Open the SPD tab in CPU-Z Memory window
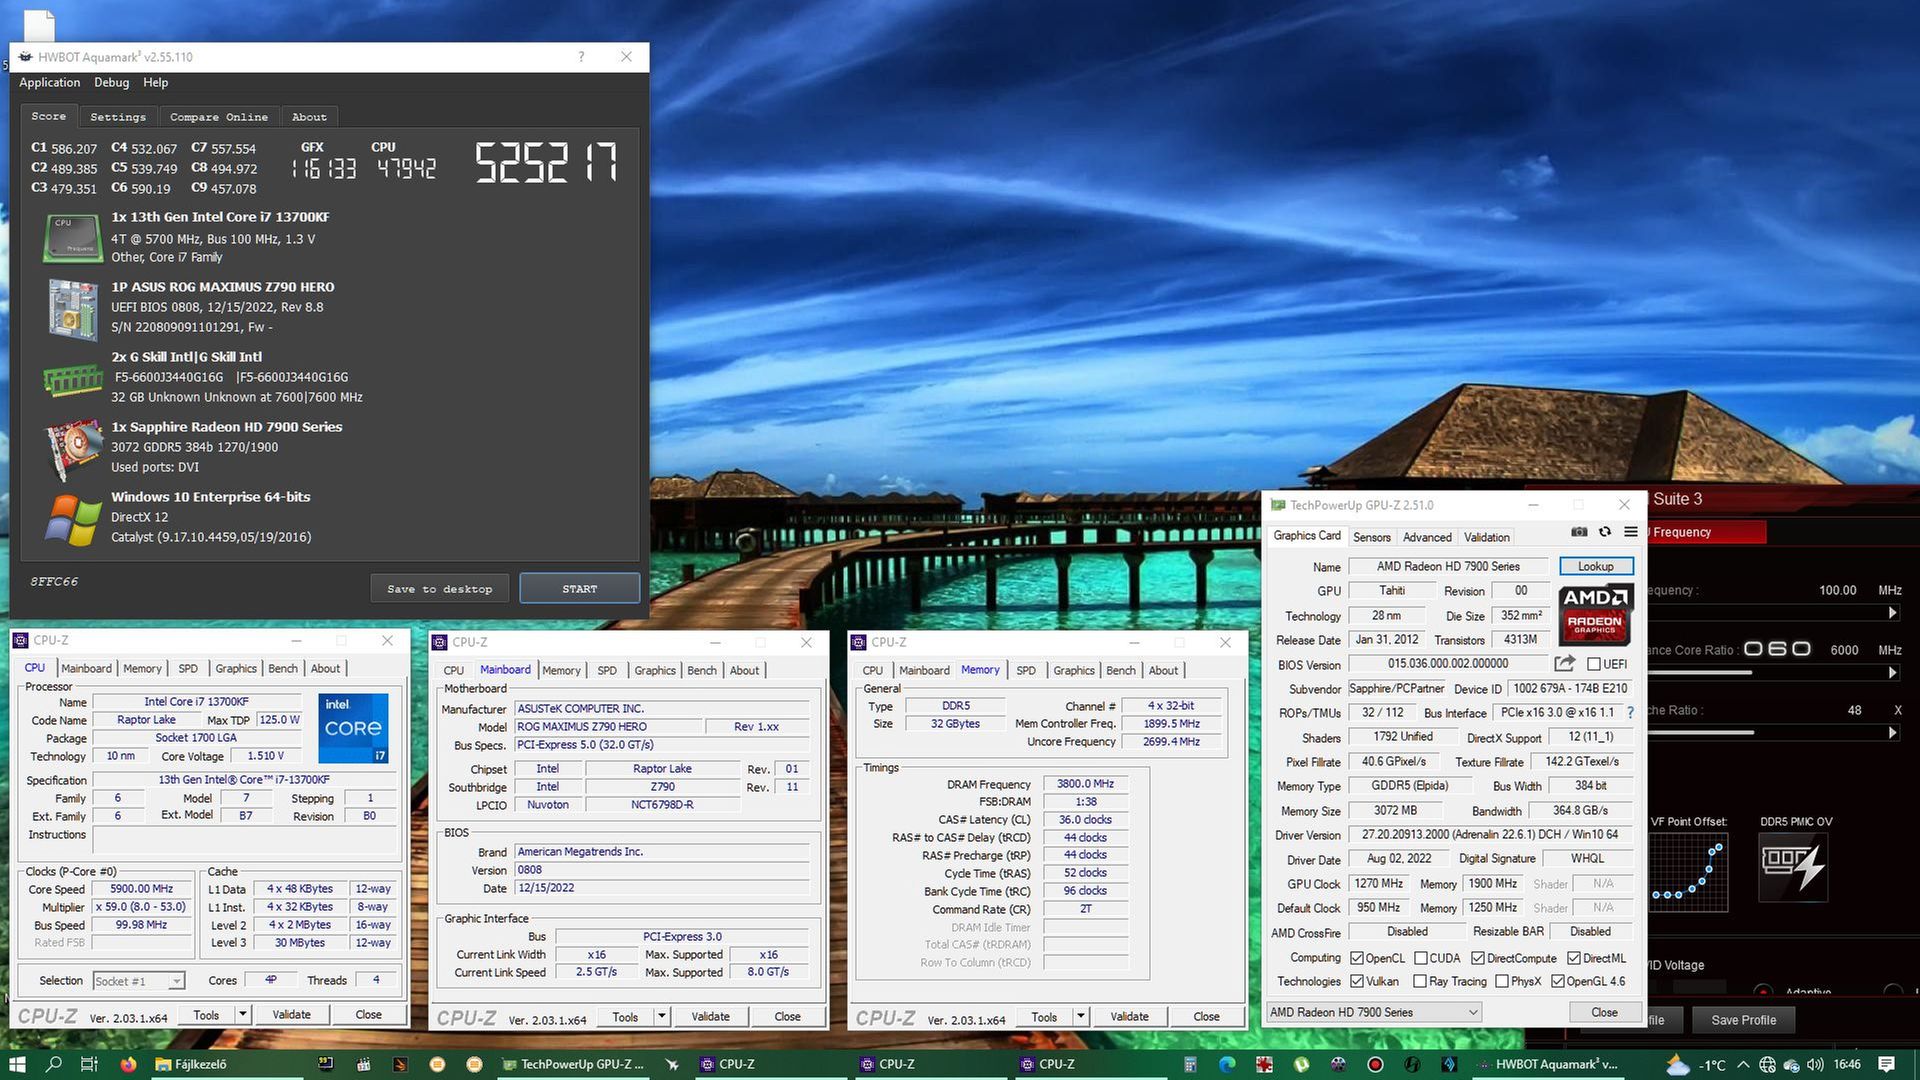The image size is (1920, 1080). [1026, 670]
